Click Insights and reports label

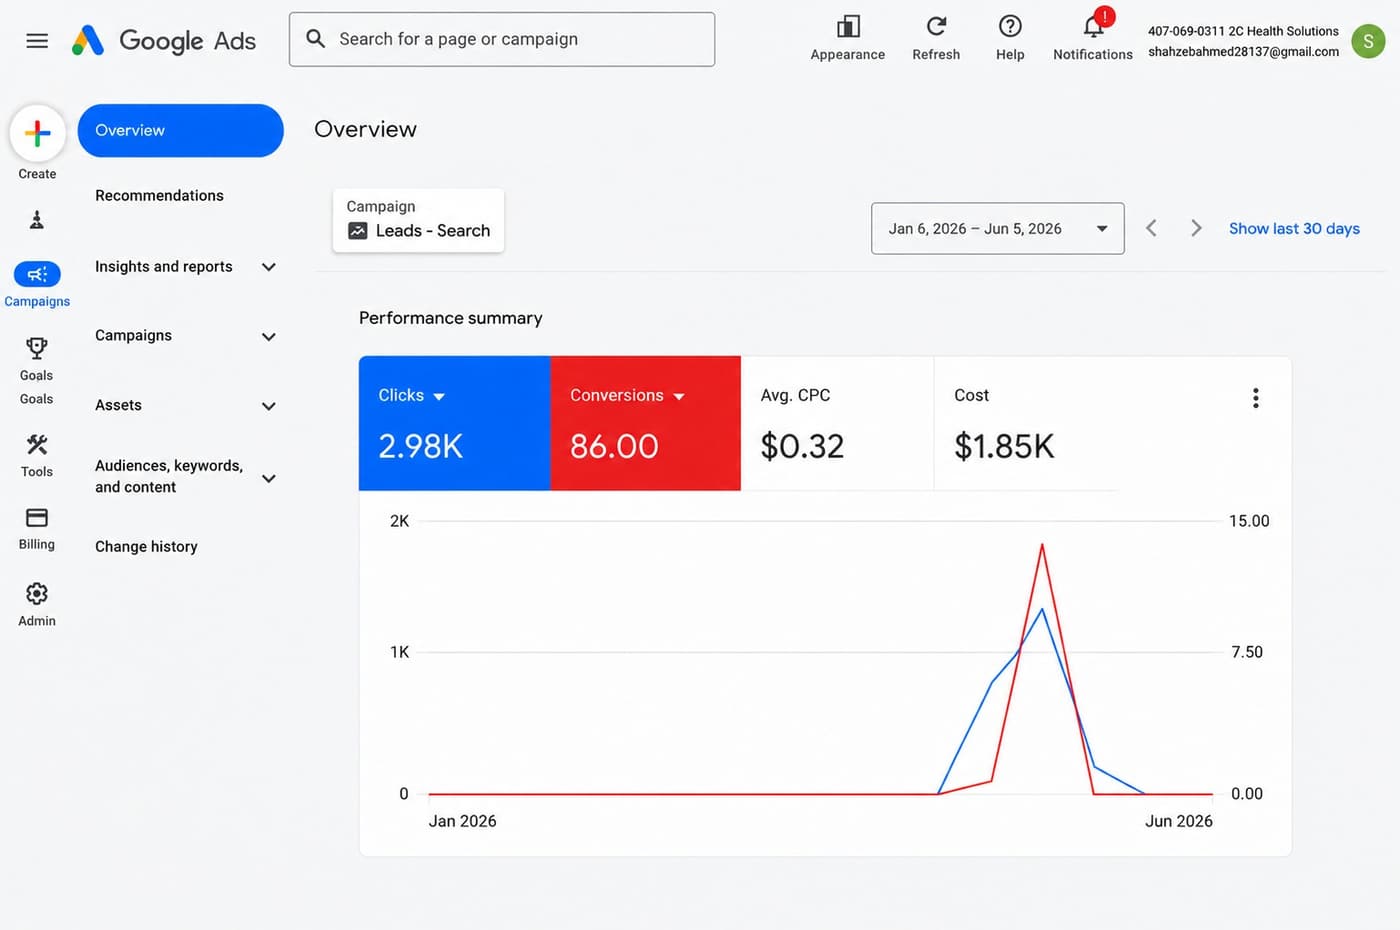tap(164, 267)
